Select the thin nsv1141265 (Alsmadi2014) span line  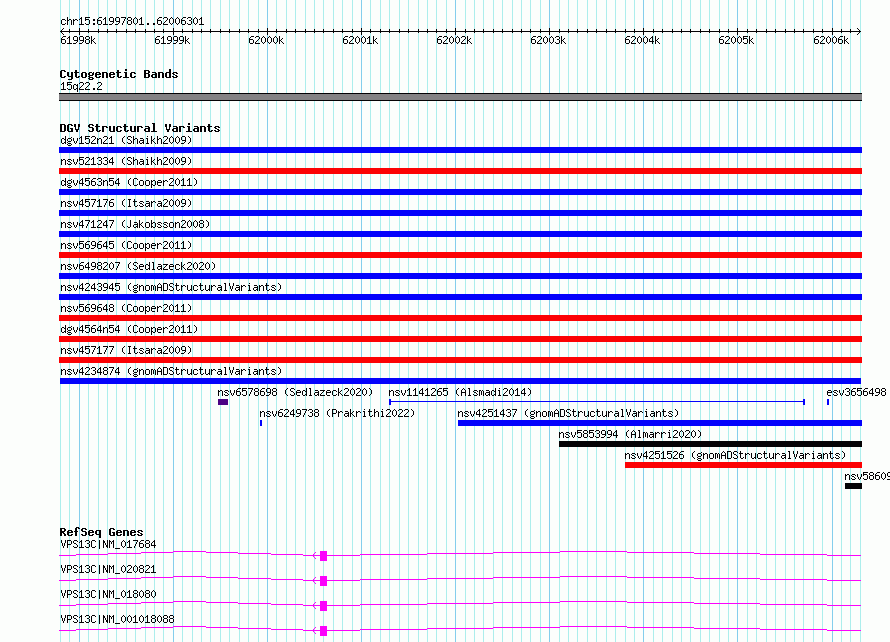pos(597,402)
